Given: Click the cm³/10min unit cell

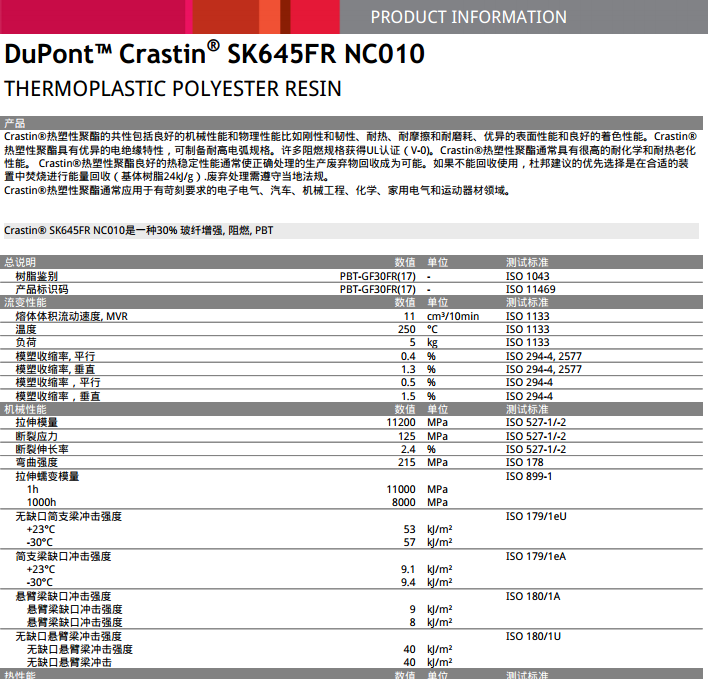Looking at the screenshot, I should point(453,316).
